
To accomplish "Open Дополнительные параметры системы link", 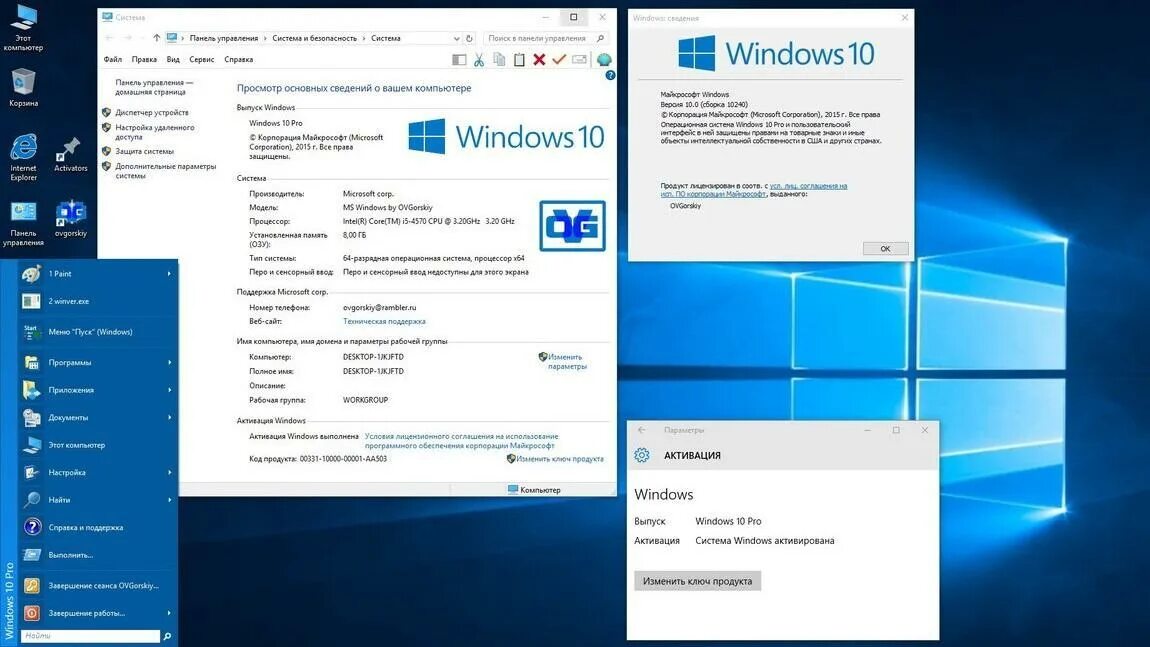I will [166, 171].
